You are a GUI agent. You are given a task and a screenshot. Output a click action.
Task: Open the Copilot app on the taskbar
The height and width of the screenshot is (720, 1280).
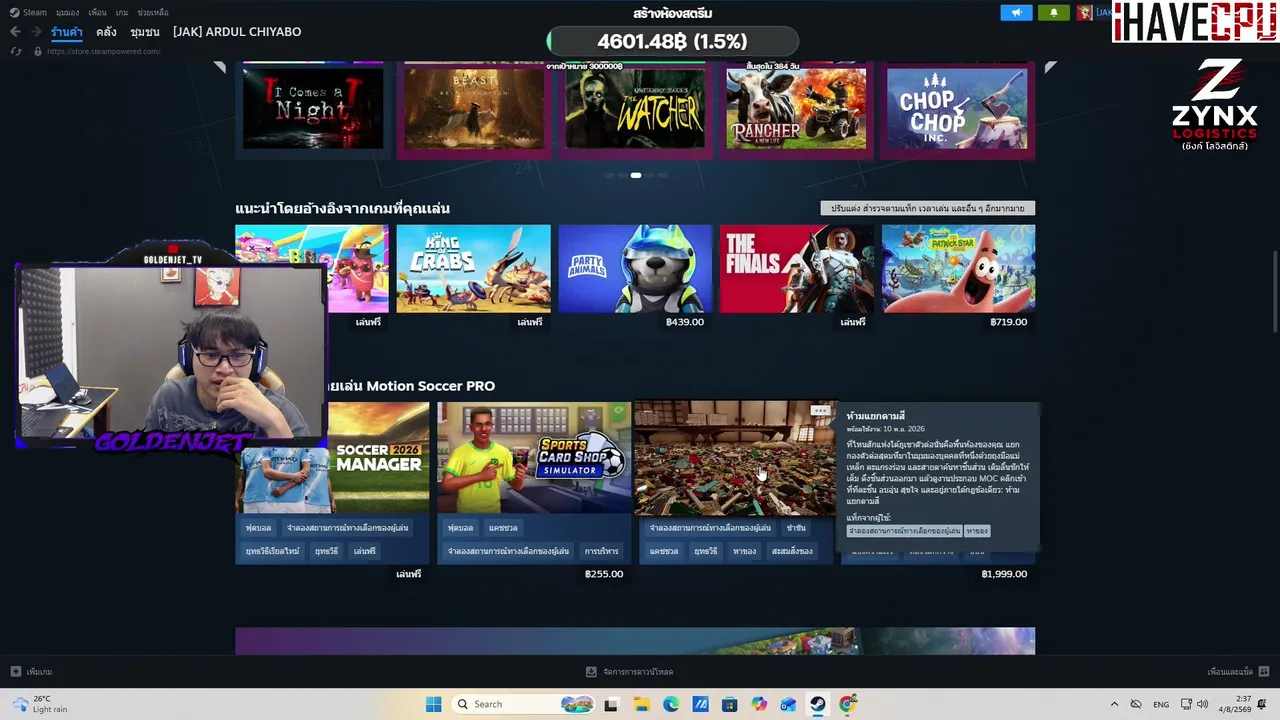point(759,704)
